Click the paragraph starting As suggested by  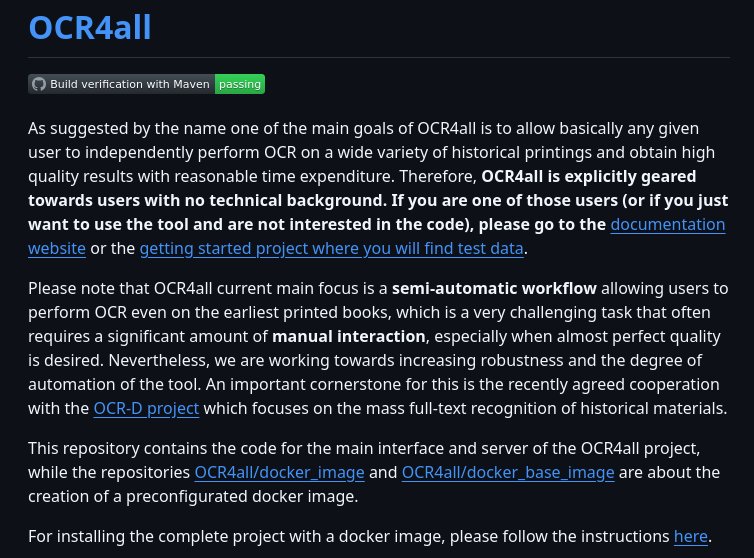(379, 189)
